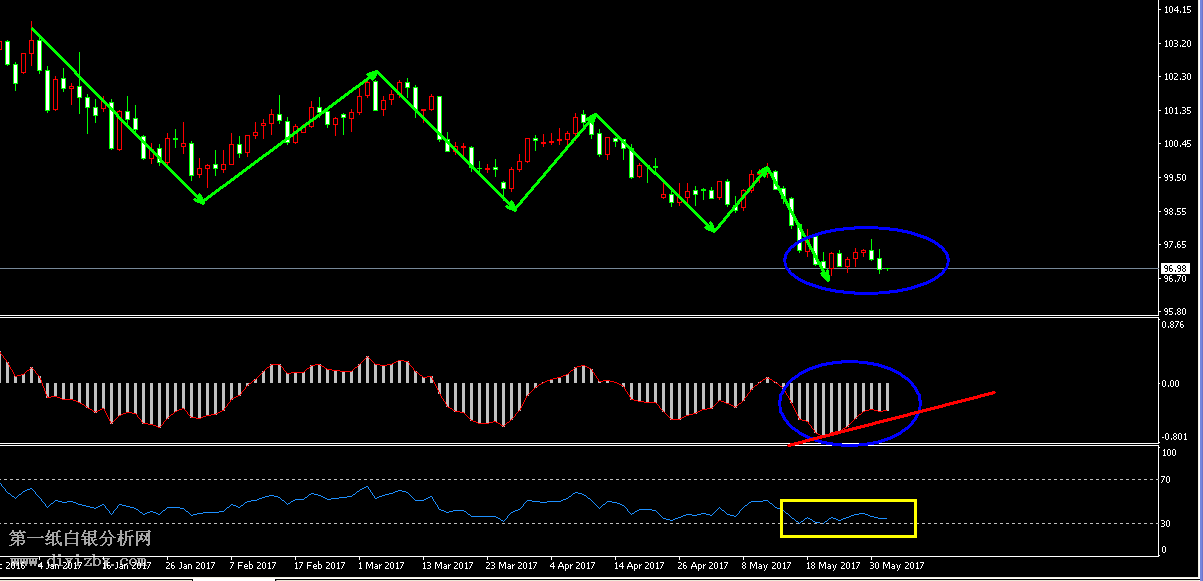Screen dimensions: 1203x581
Task: Click the 0.00 level label in the MACD panel
Action: tap(1172, 383)
